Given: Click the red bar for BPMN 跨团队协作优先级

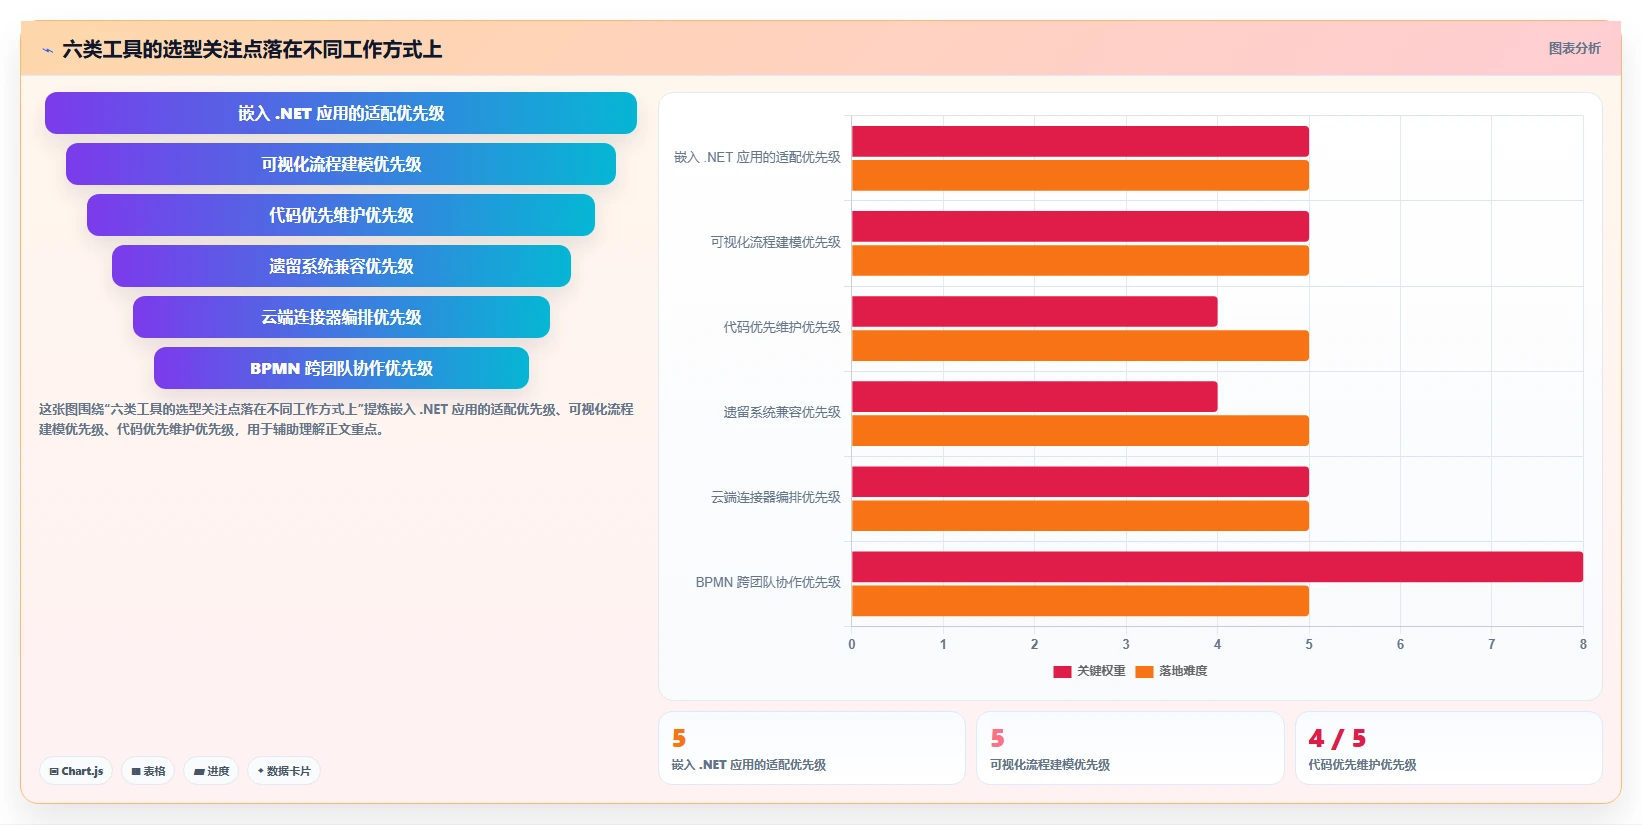Looking at the screenshot, I should coord(1217,566).
